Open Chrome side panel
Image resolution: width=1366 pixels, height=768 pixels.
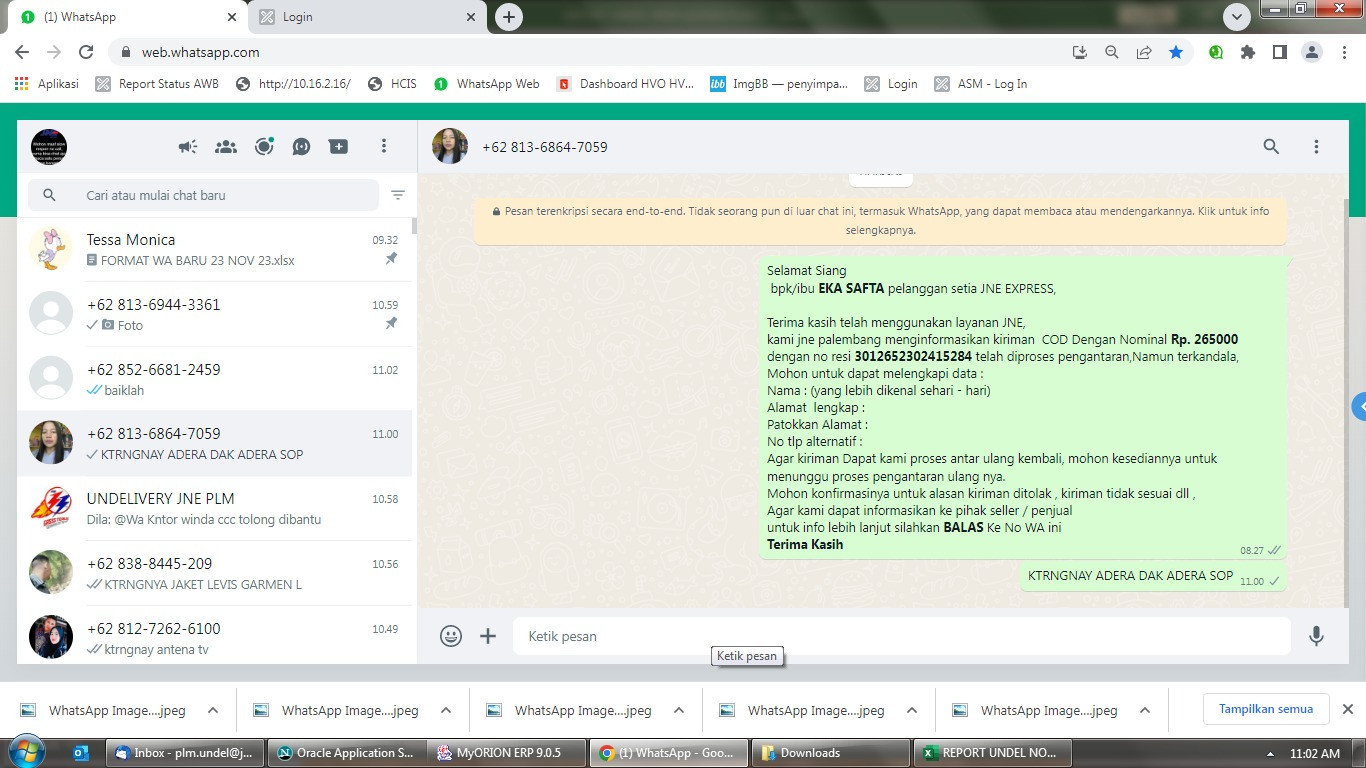pos(1279,52)
